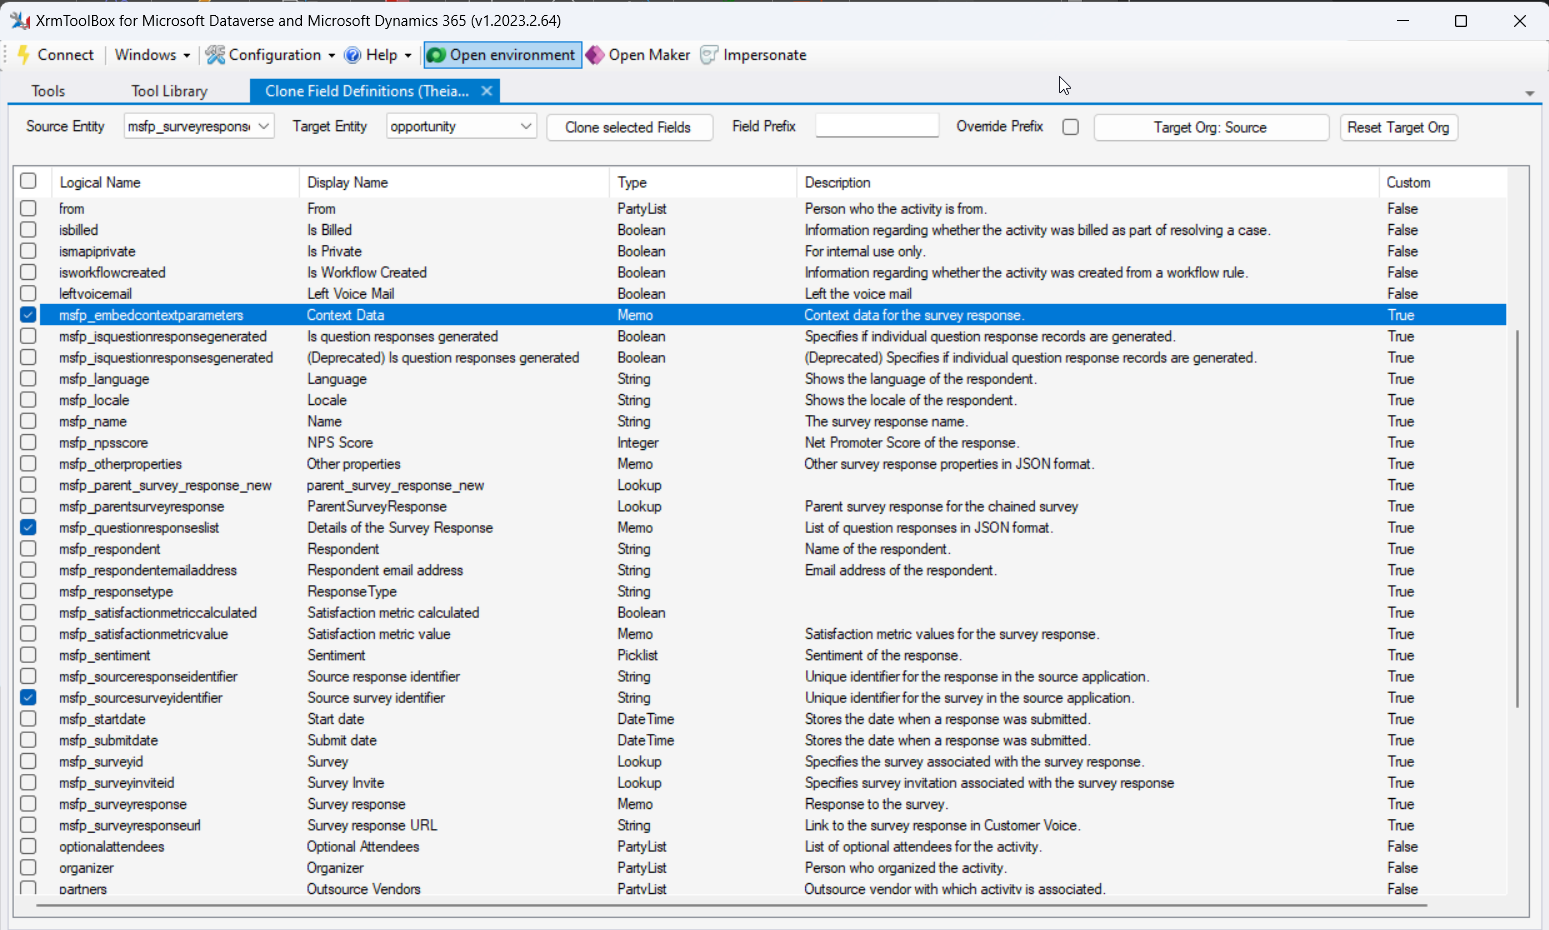Sort by the Description column header

point(1088,182)
